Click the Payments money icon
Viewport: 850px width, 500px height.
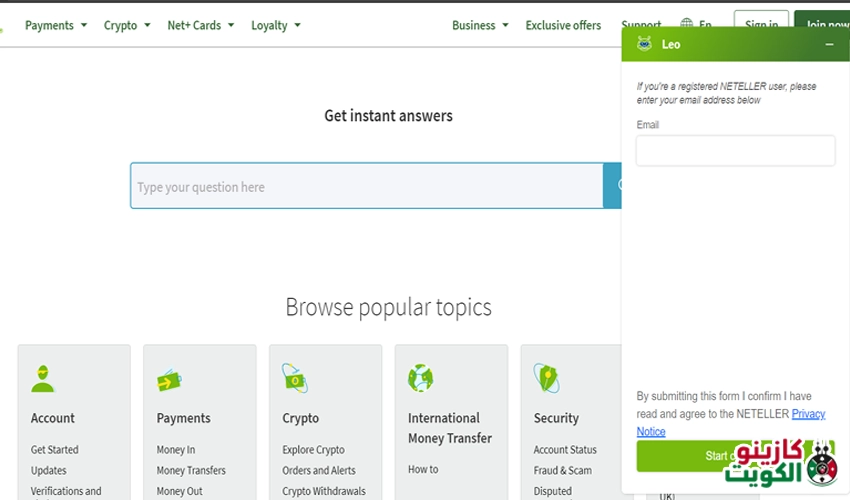pyautogui.click(x=169, y=380)
